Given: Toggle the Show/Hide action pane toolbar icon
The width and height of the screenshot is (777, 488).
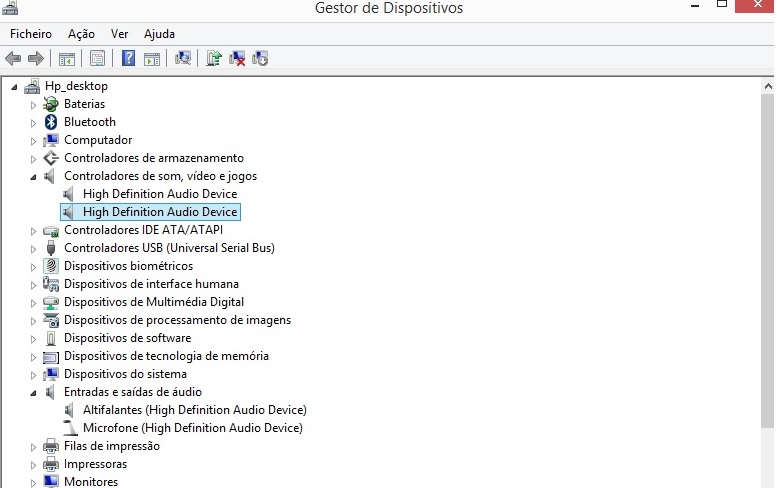Looking at the screenshot, I should pos(152,59).
